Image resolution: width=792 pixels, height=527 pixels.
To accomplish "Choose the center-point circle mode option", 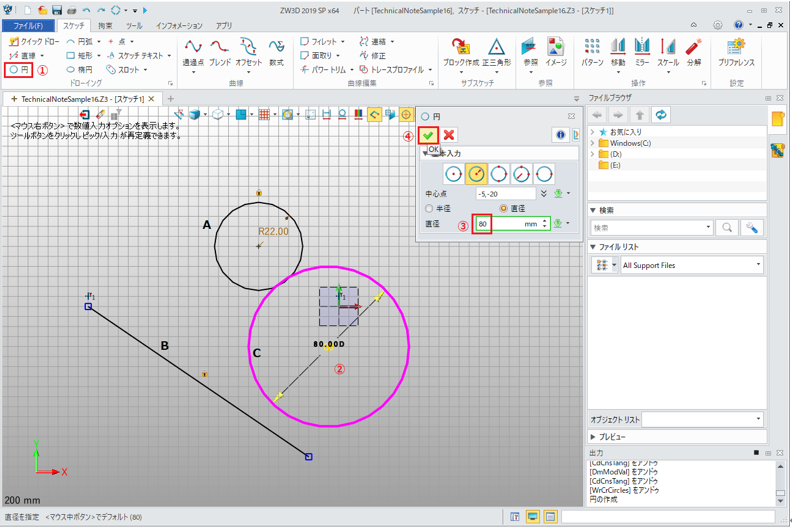I will [454, 174].
